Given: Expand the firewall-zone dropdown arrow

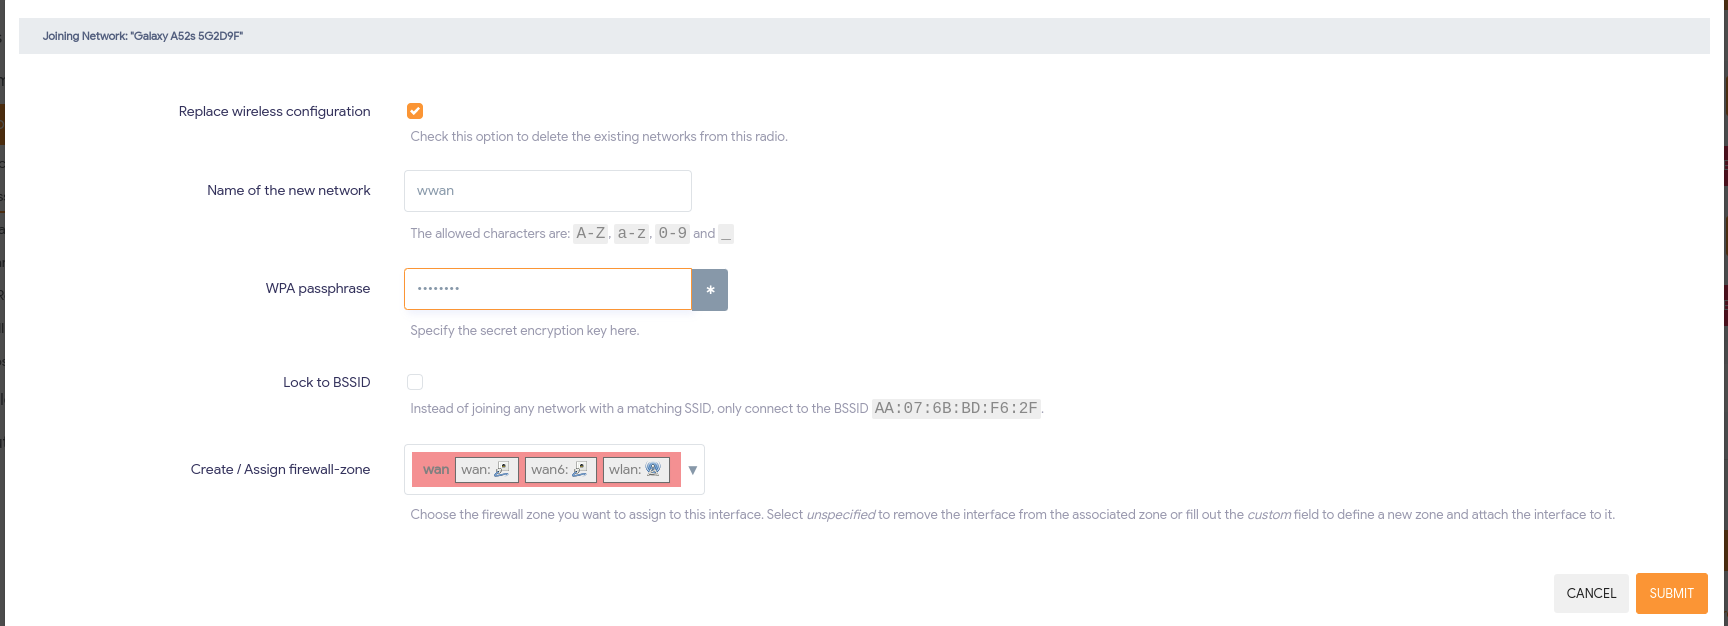Looking at the screenshot, I should (692, 470).
